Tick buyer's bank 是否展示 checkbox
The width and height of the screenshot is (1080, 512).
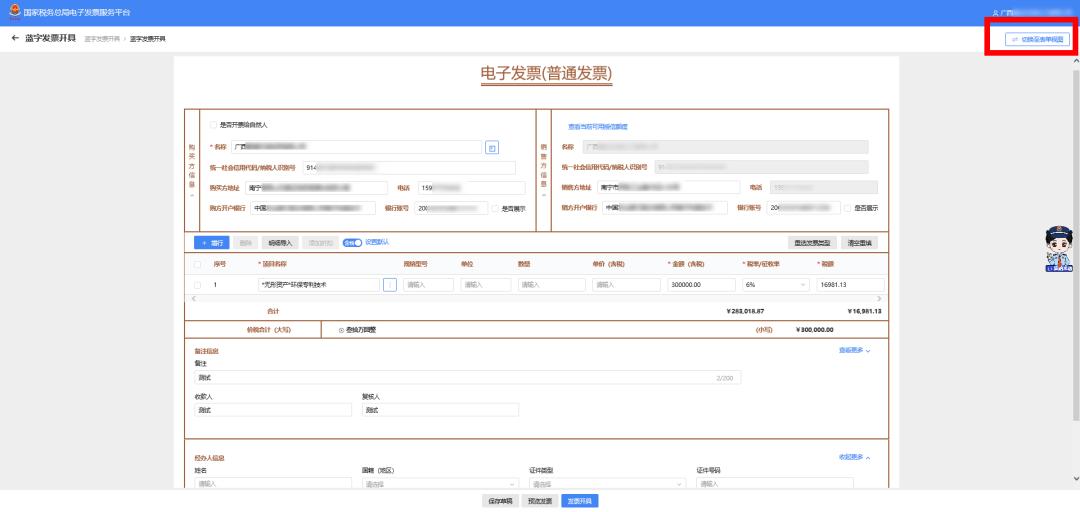(495, 208)
